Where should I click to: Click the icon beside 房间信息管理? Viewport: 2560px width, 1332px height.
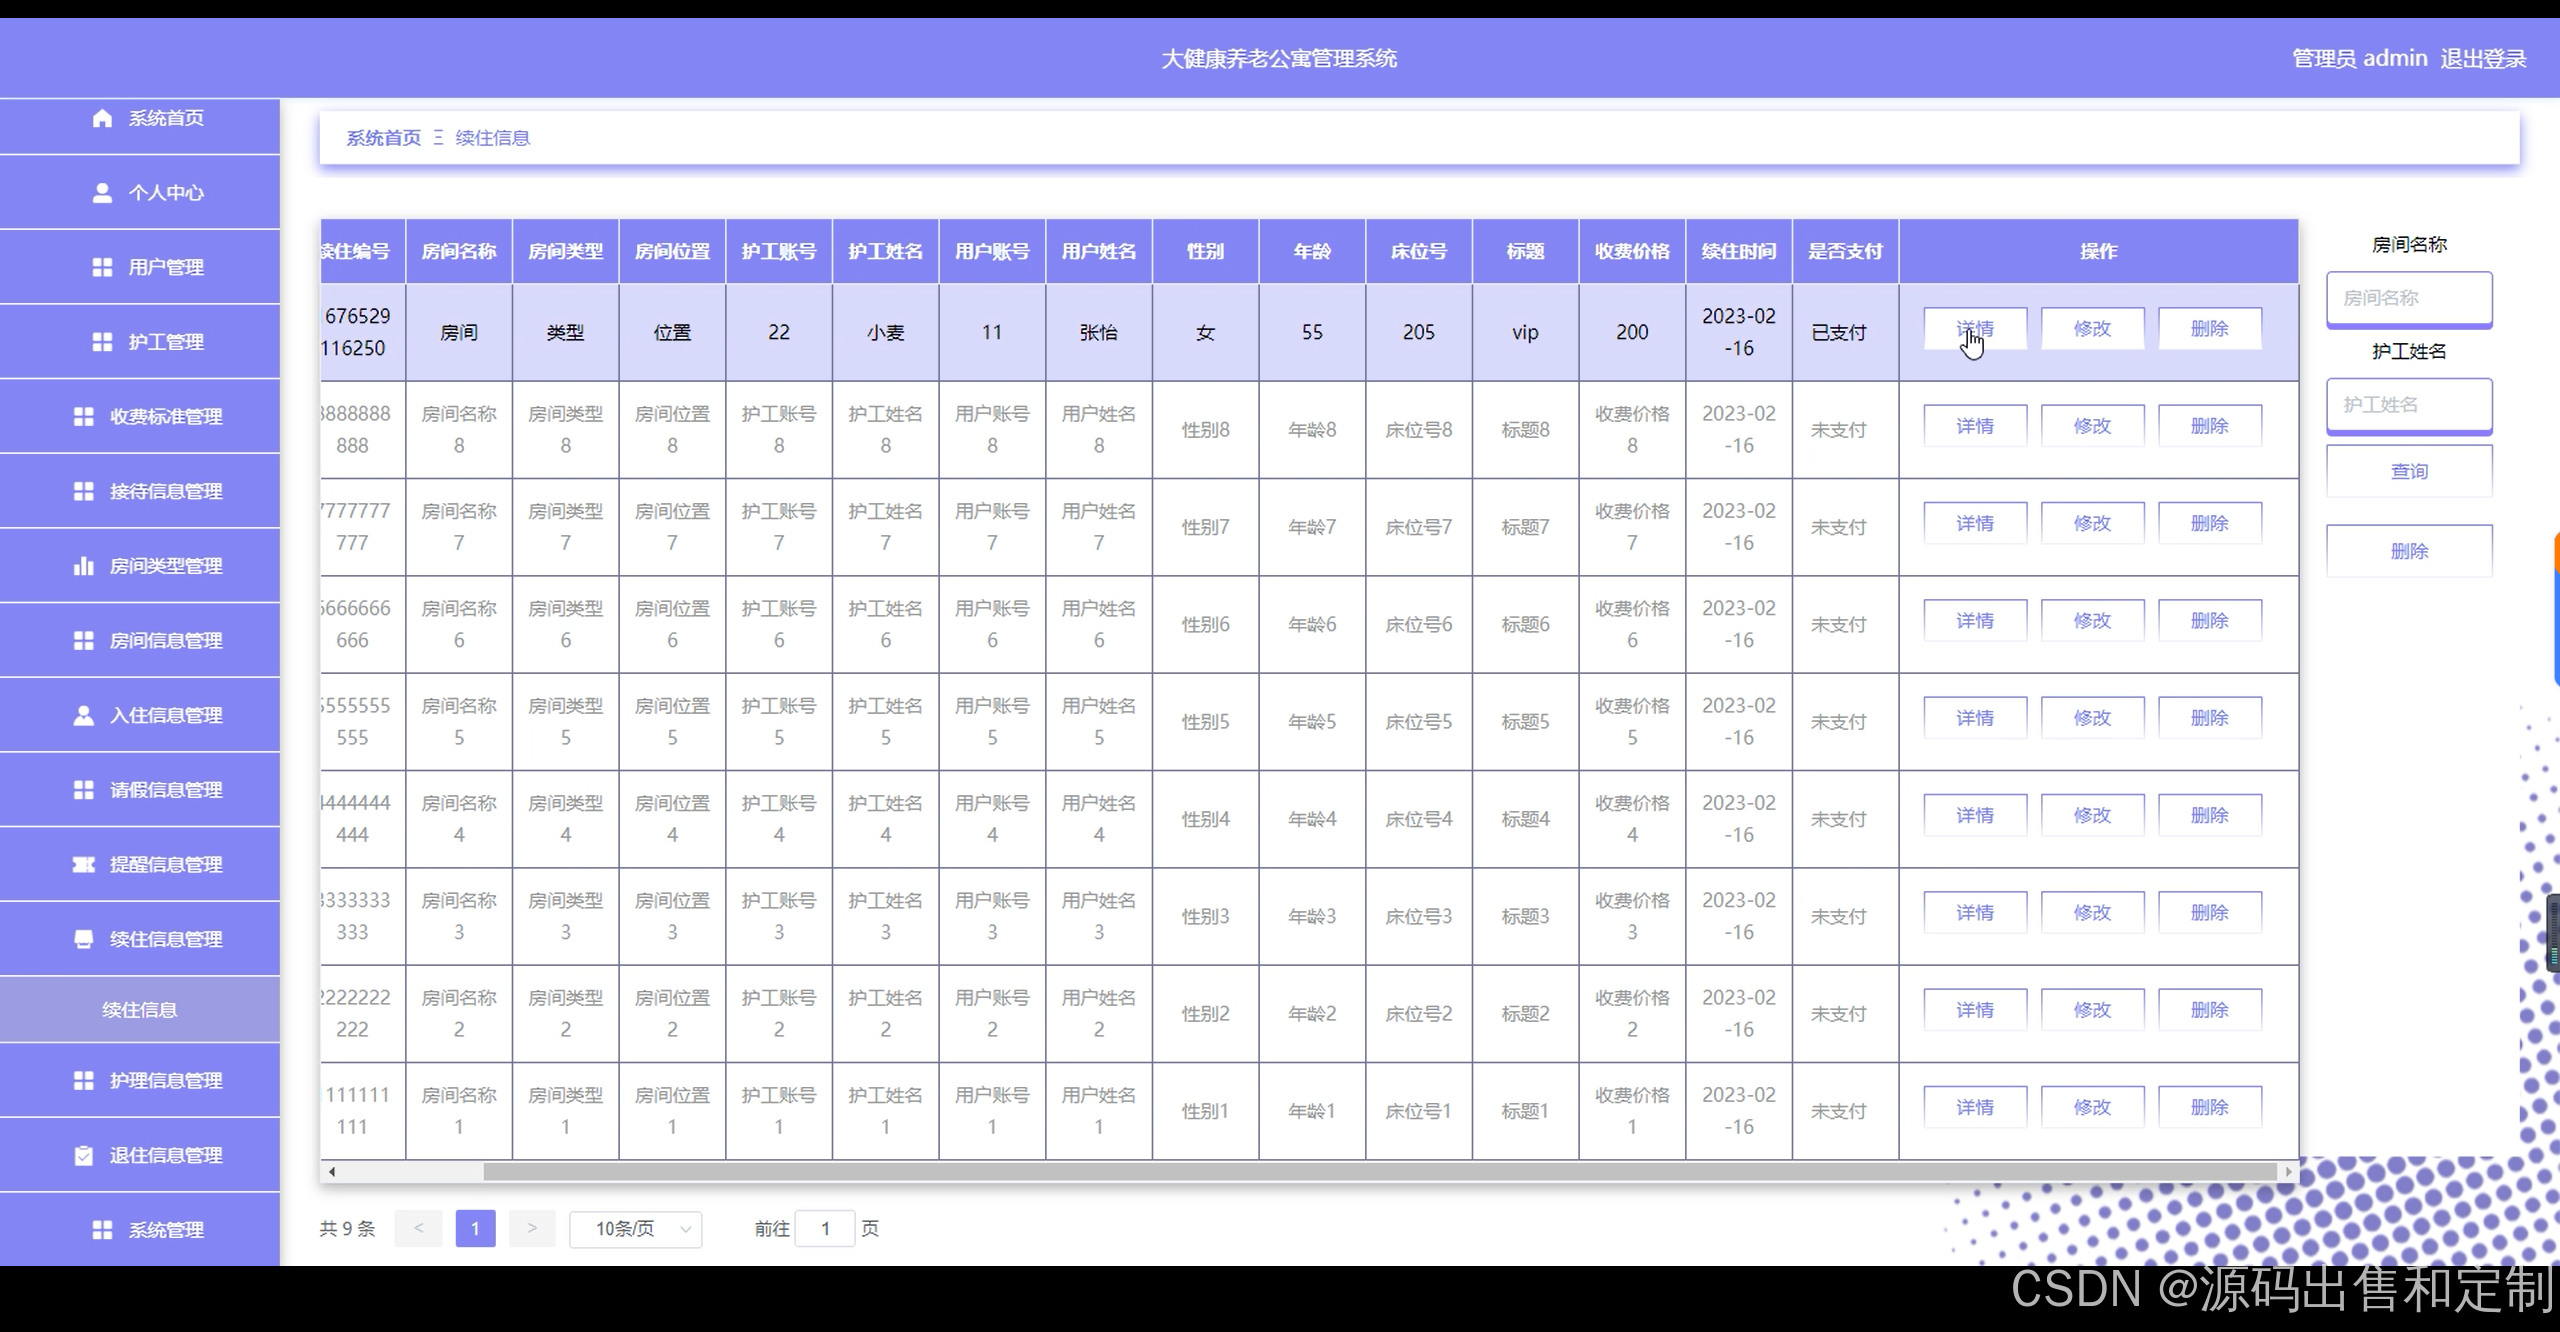[x=84, y=640]
